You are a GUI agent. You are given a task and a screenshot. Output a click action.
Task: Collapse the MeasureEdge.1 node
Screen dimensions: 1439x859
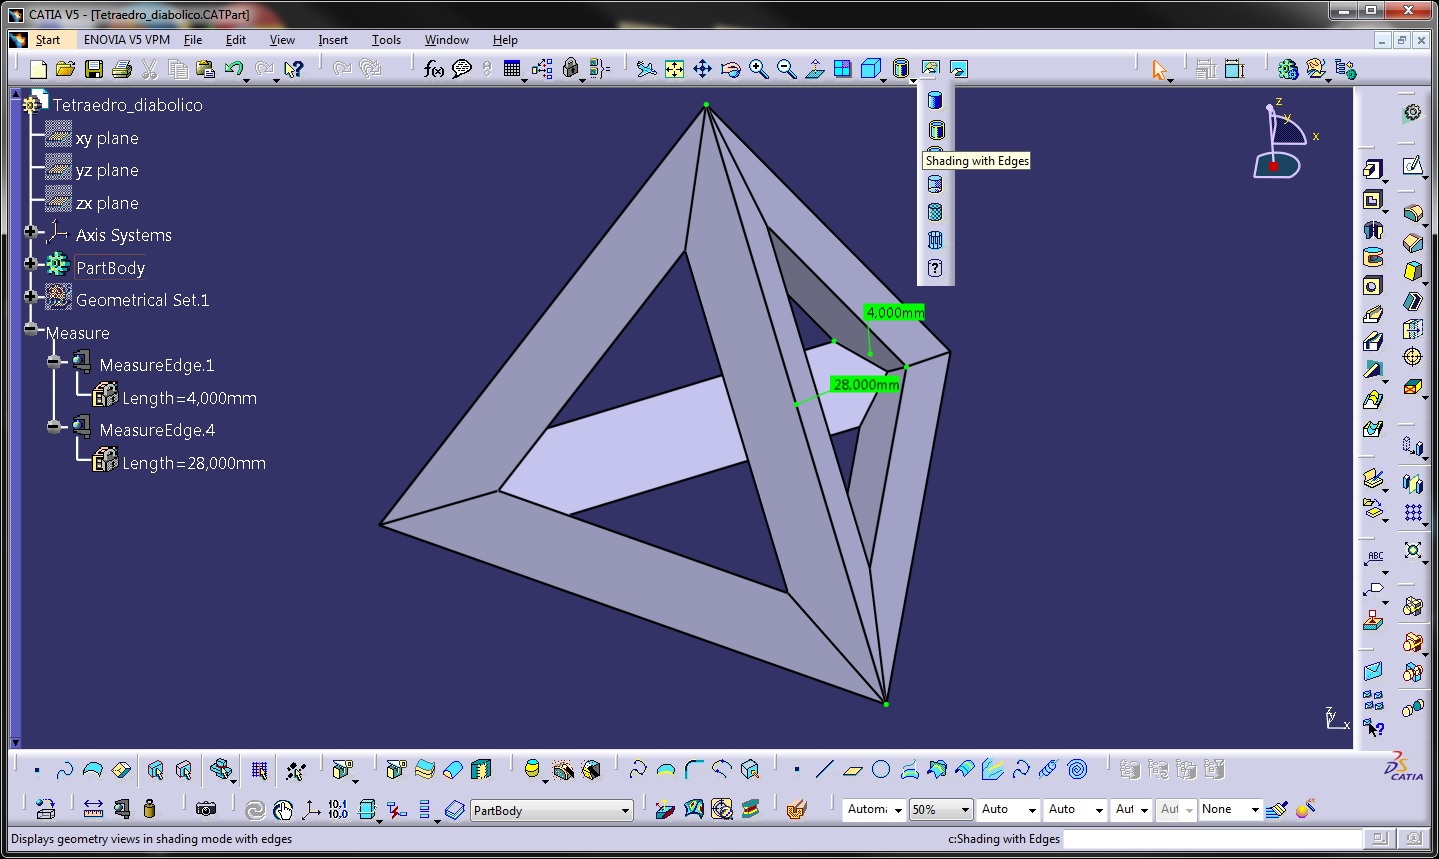[x=54, y=362]
